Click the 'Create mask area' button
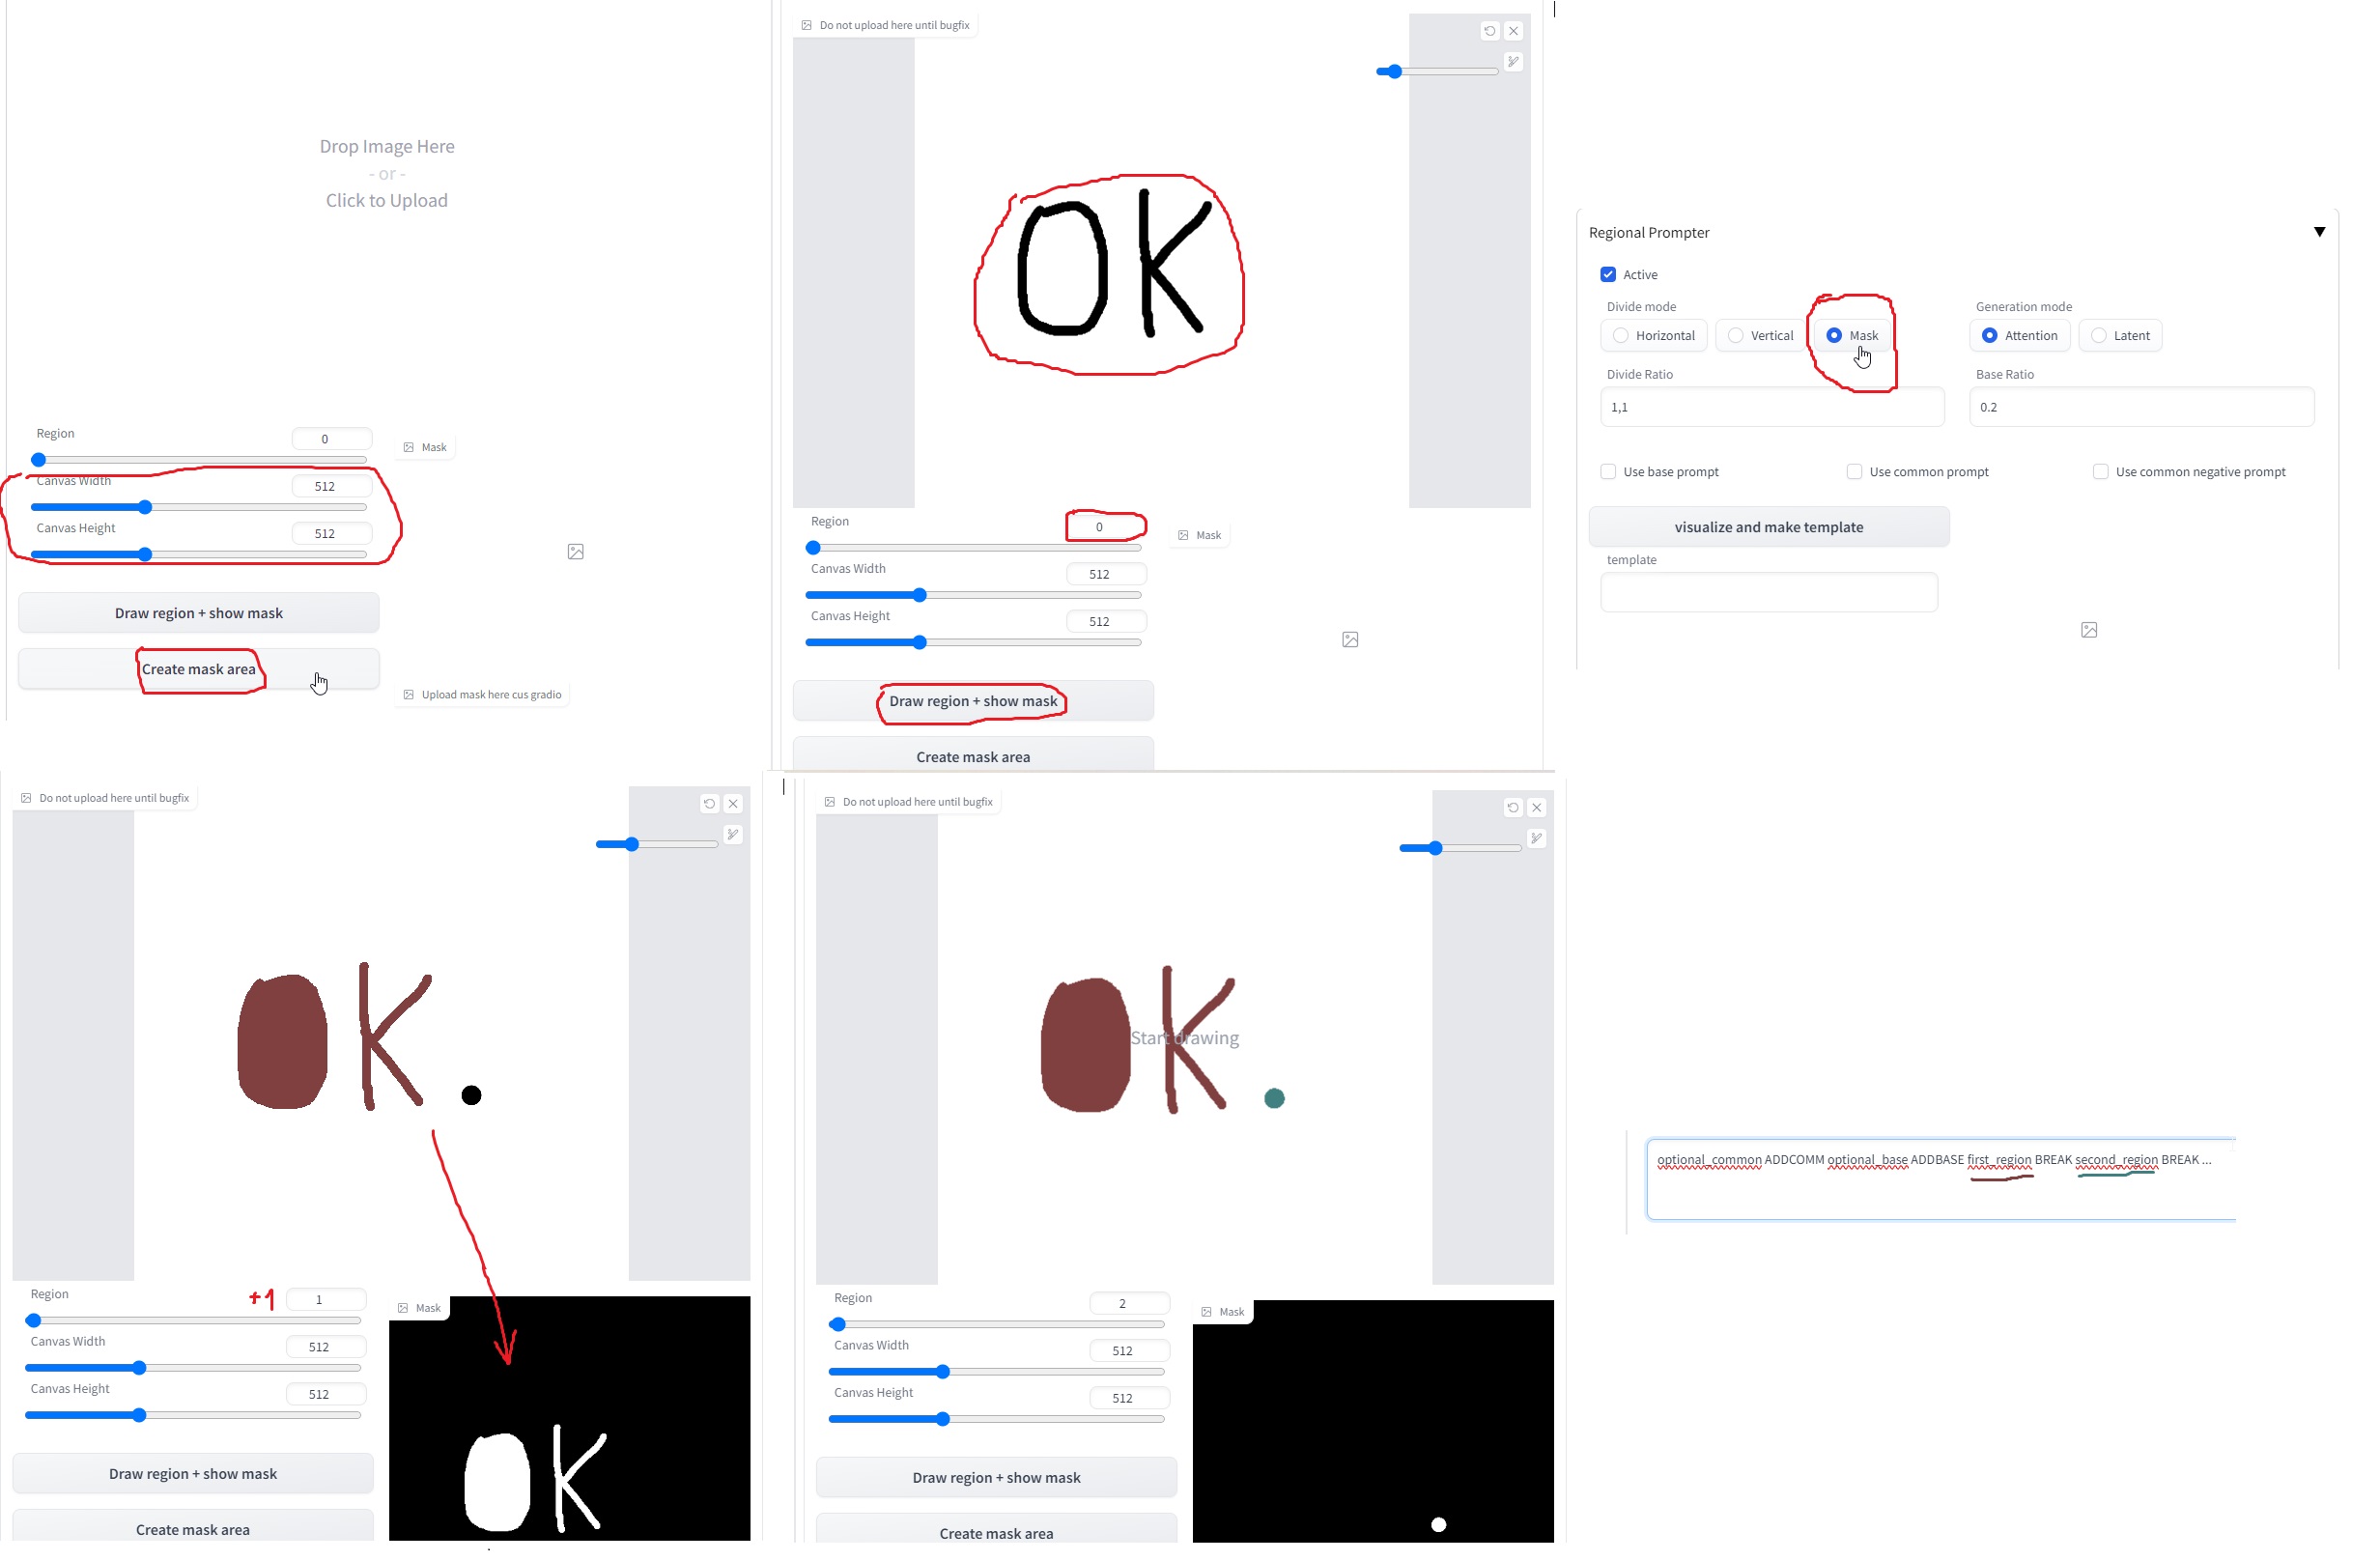This screenshot has width=2380, height=1561. tap(199, 669)
